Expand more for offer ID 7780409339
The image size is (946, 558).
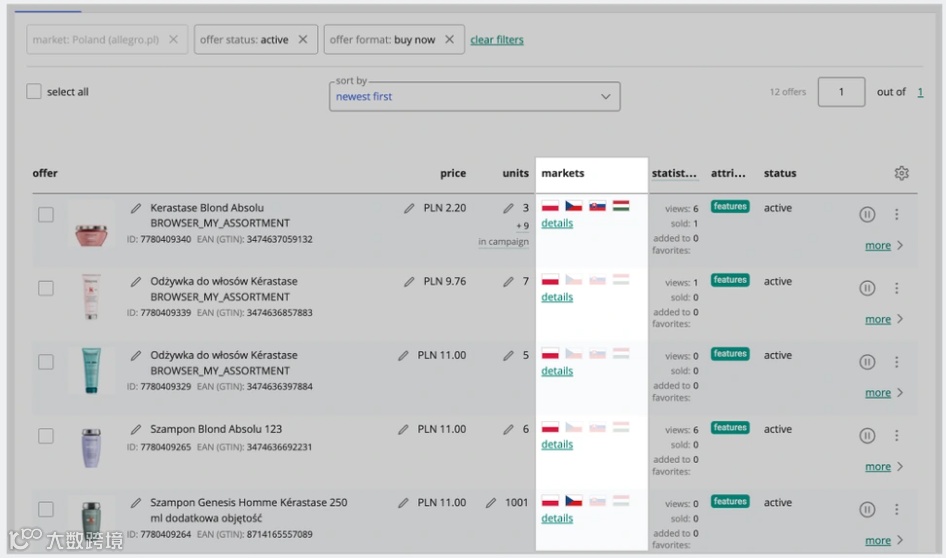click(x=884, y=319)
